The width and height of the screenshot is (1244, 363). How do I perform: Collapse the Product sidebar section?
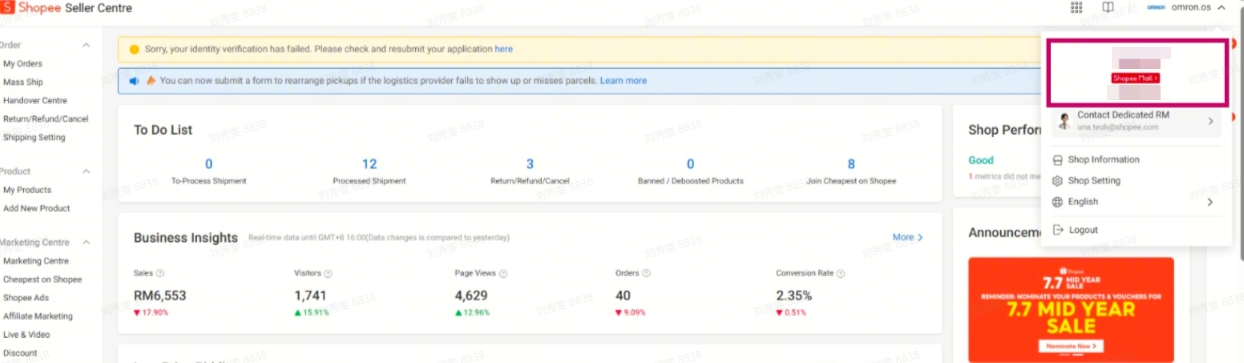(x=86, y=172)
